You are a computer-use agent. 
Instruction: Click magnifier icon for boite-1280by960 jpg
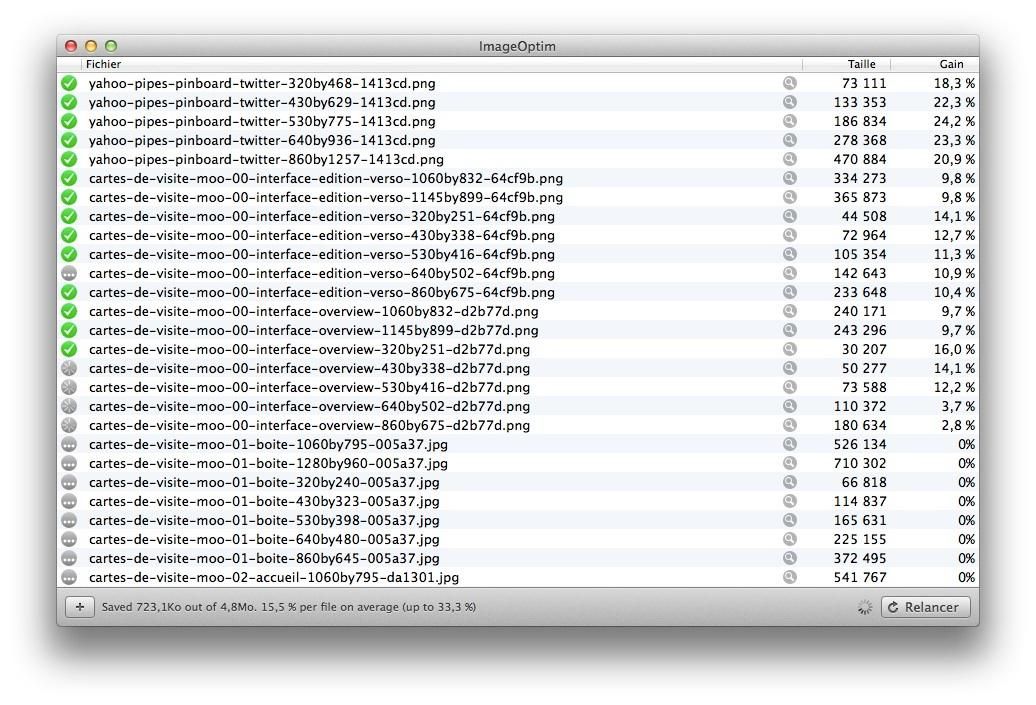[790, 463]
